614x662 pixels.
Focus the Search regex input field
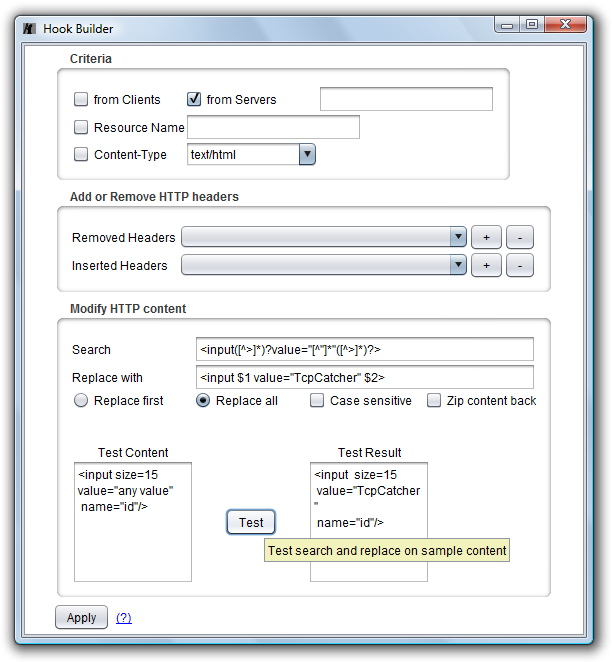click(x=365, y=349)
